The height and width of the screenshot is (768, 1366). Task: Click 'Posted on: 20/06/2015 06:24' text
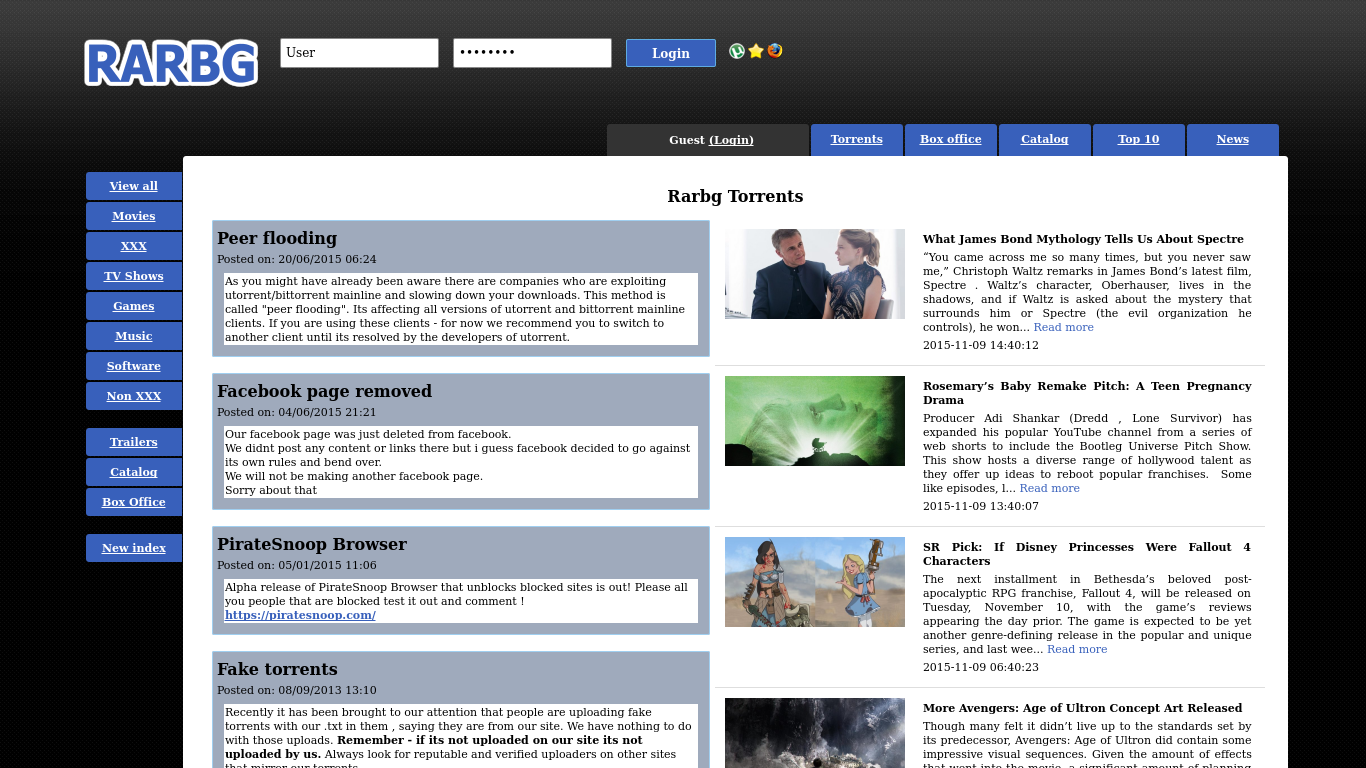297,260
